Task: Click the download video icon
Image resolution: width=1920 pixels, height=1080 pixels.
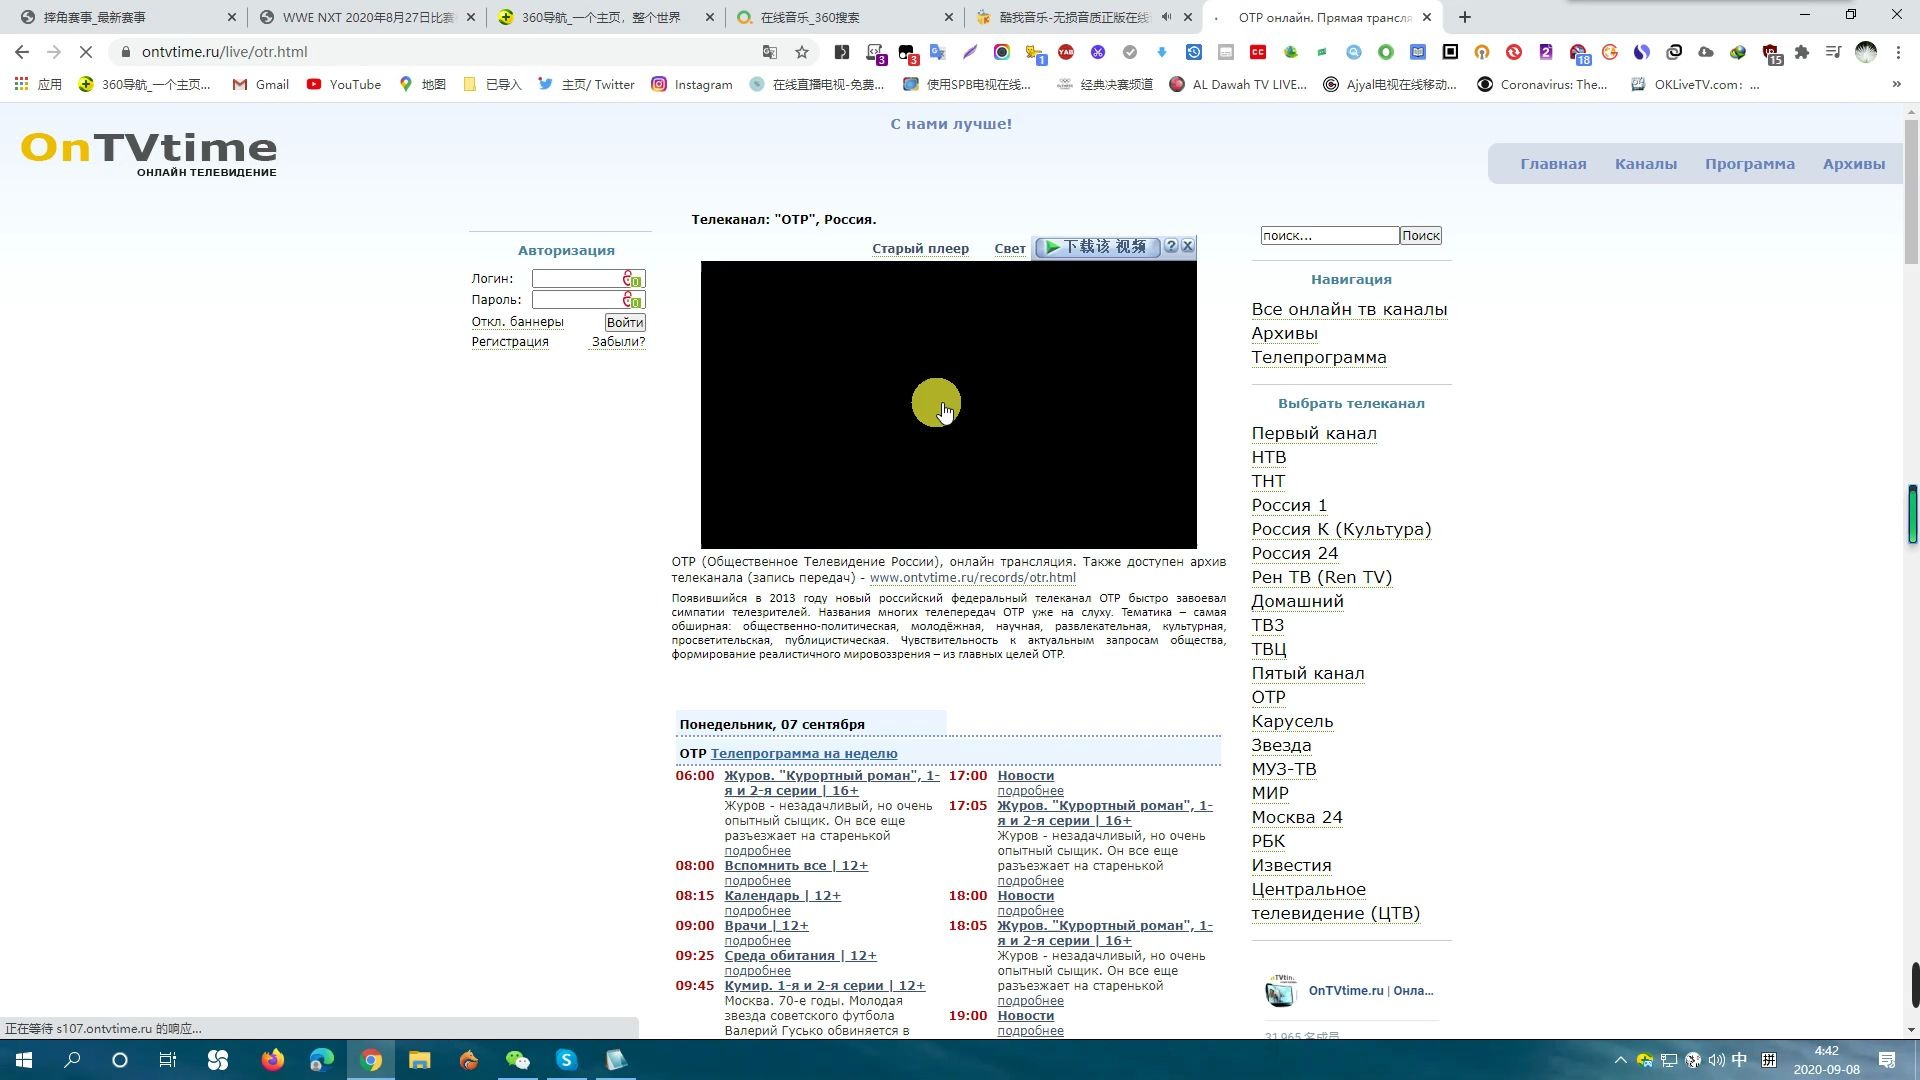Action: (1098, 247)
